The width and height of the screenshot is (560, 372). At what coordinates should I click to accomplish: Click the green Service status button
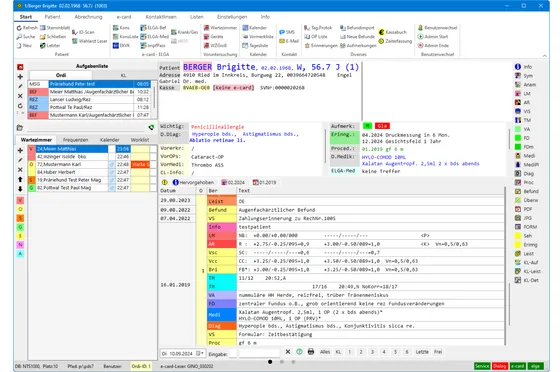click(x=482, y=366)
